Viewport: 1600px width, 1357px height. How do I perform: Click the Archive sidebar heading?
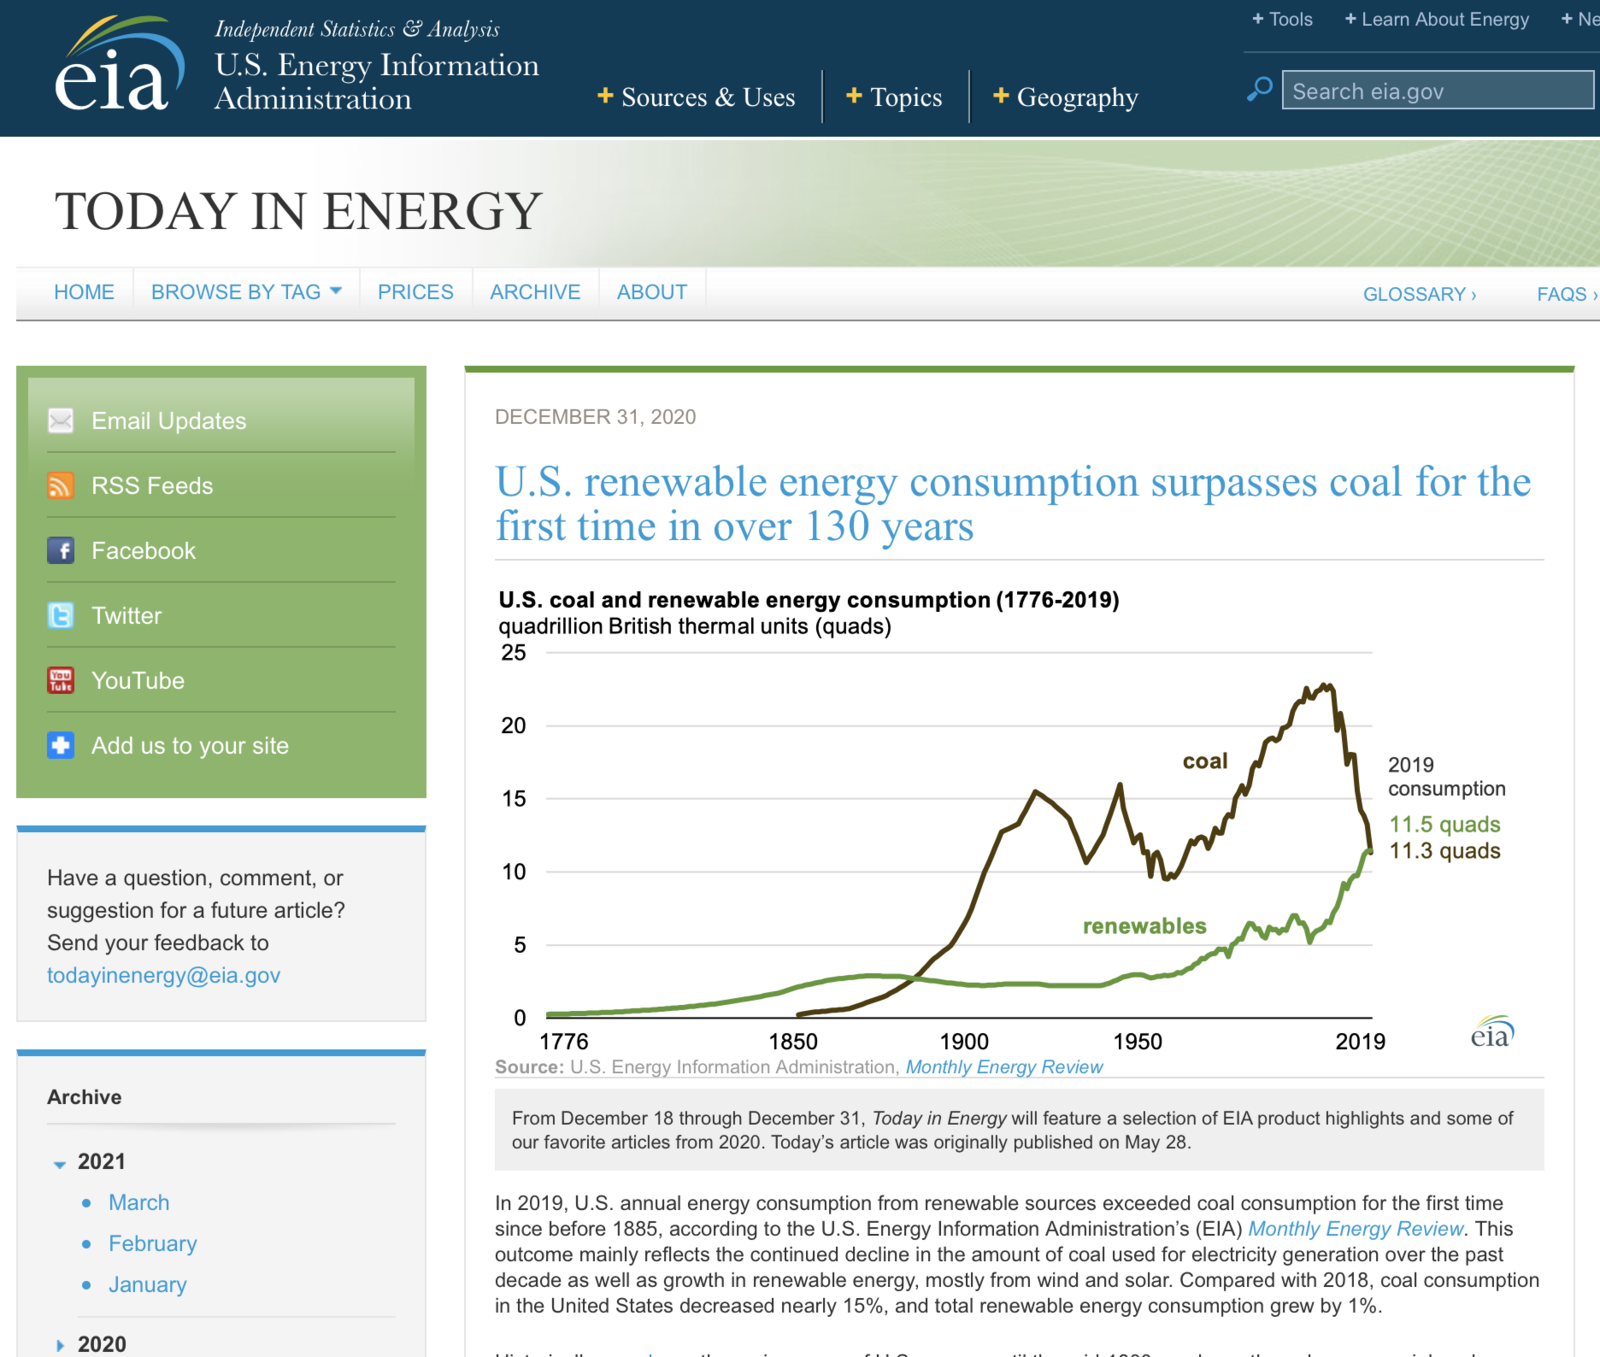click(84, 1097)
